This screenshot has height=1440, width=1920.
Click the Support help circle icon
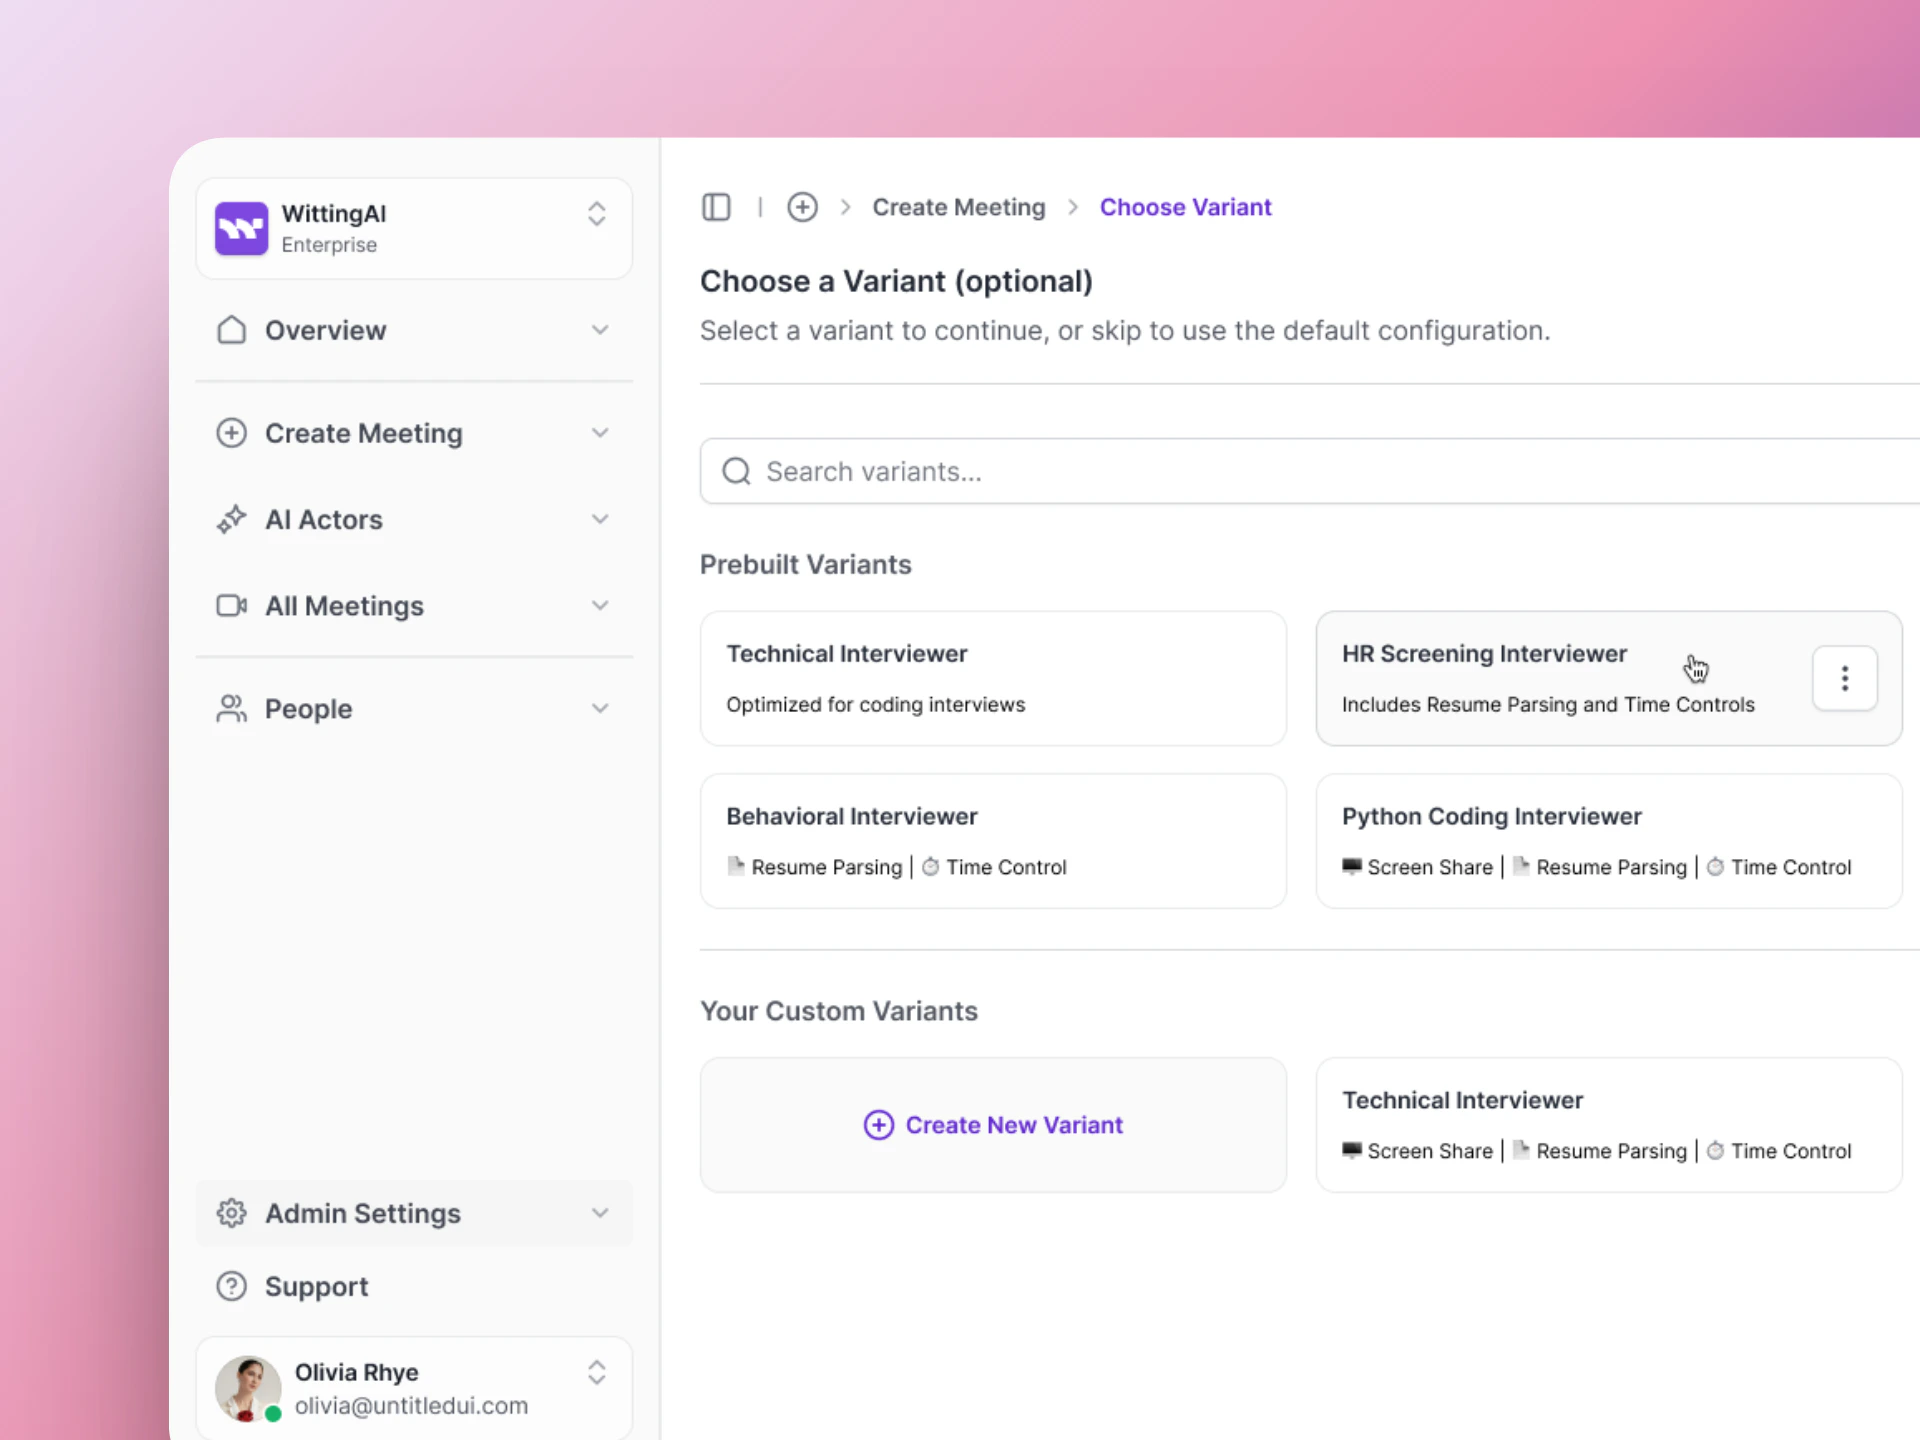pyautogui.click(x=231, y=1286)
